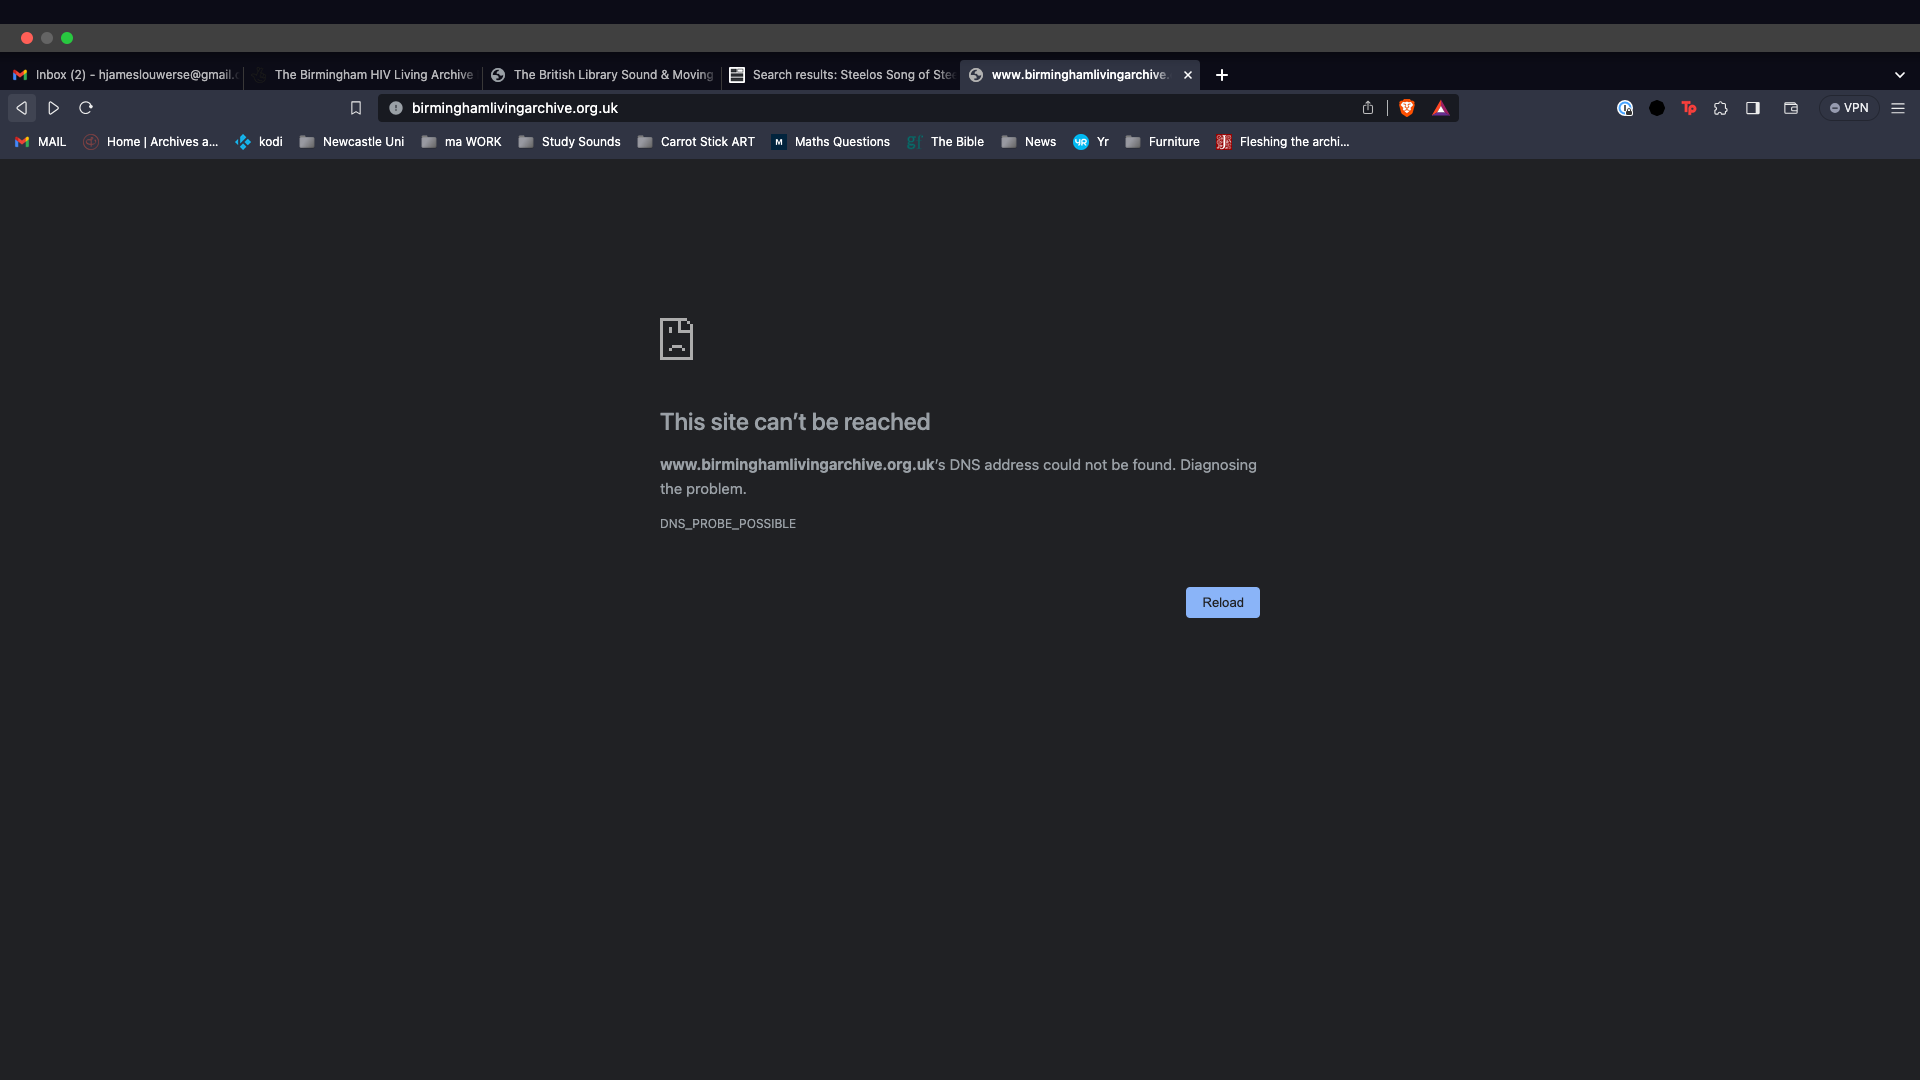
Task: View site information icon
Action: 396,108
